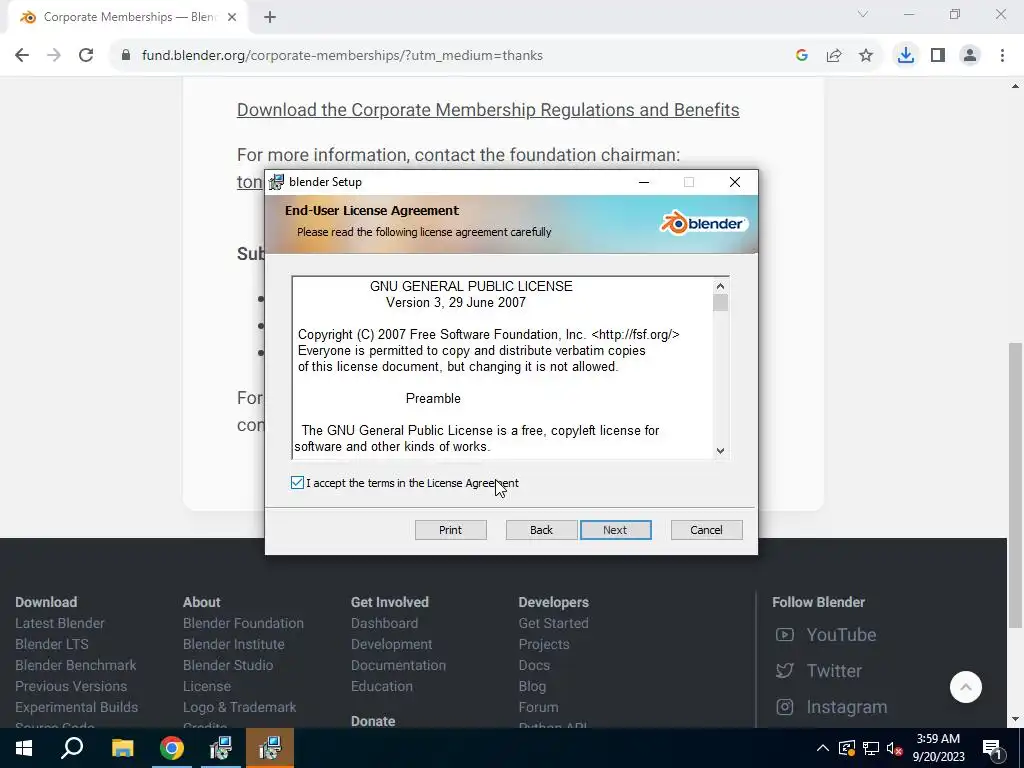Open Education footer link
Image resolution: width=1024 pixels, height=768 pixels.
coord(382,686)
